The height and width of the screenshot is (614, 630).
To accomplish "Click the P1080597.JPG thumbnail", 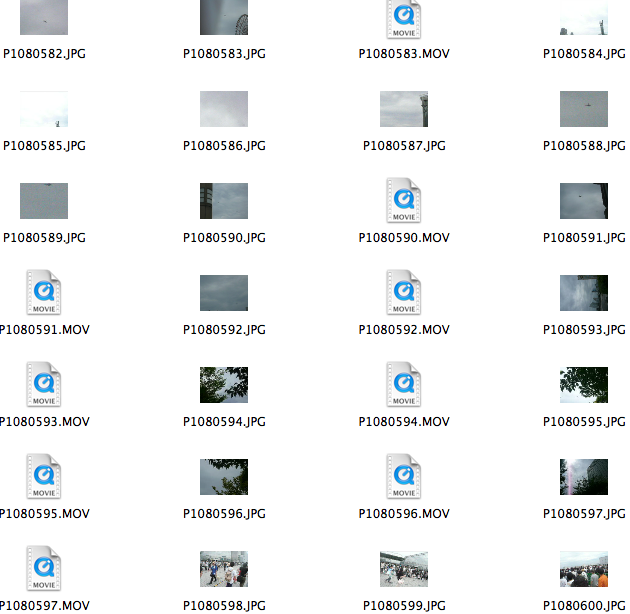I will 584,477.
